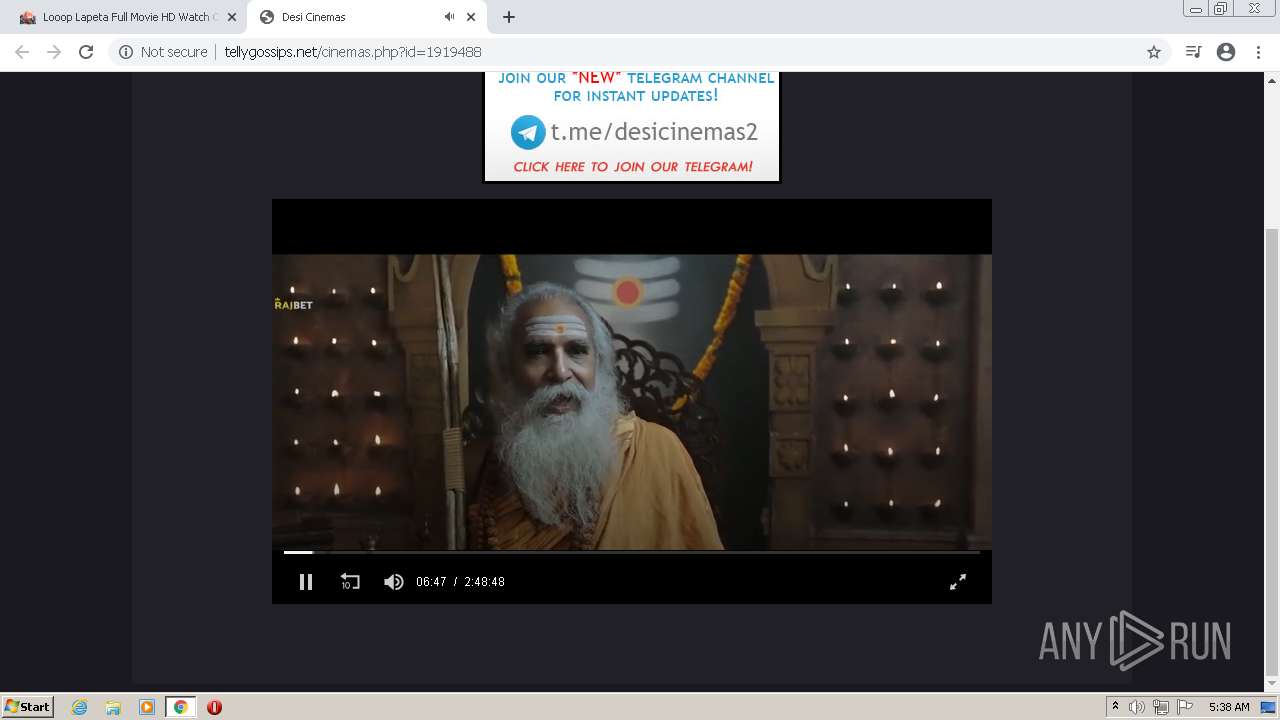Close the Looop Lapeta tab

click(x=231, y=17)
